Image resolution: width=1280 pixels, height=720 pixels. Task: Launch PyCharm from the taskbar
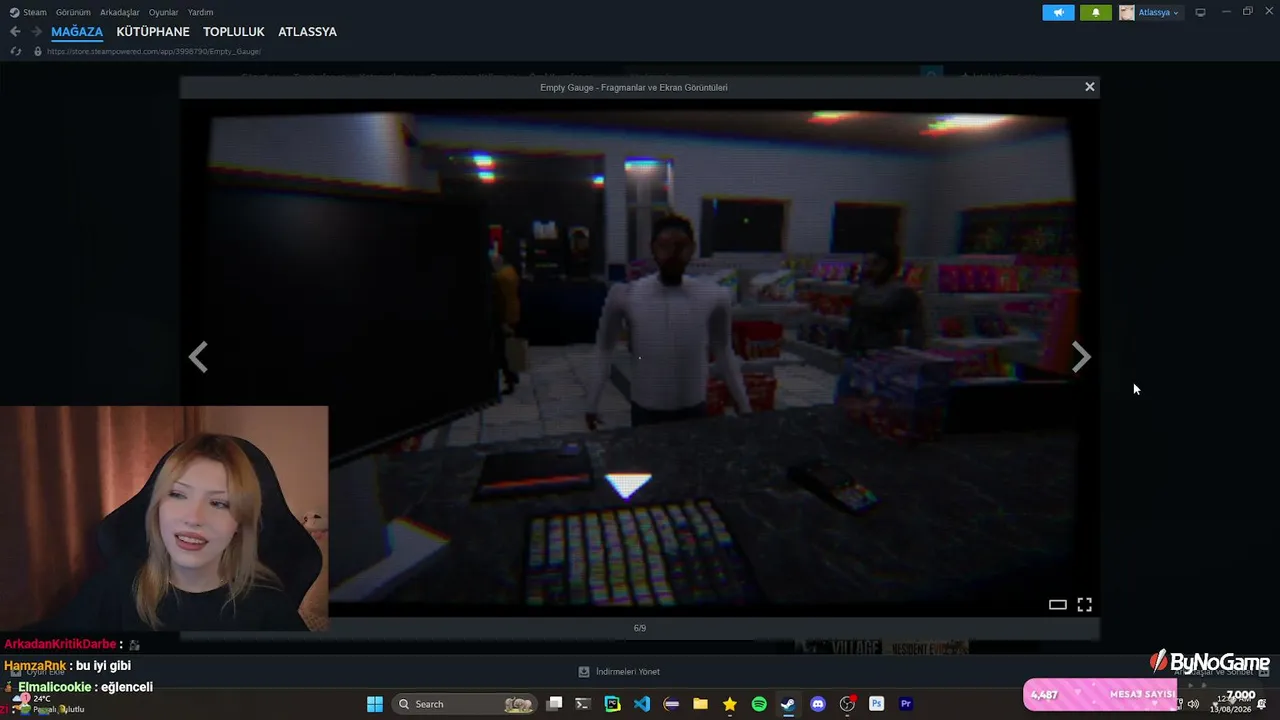tap(612, 704)
